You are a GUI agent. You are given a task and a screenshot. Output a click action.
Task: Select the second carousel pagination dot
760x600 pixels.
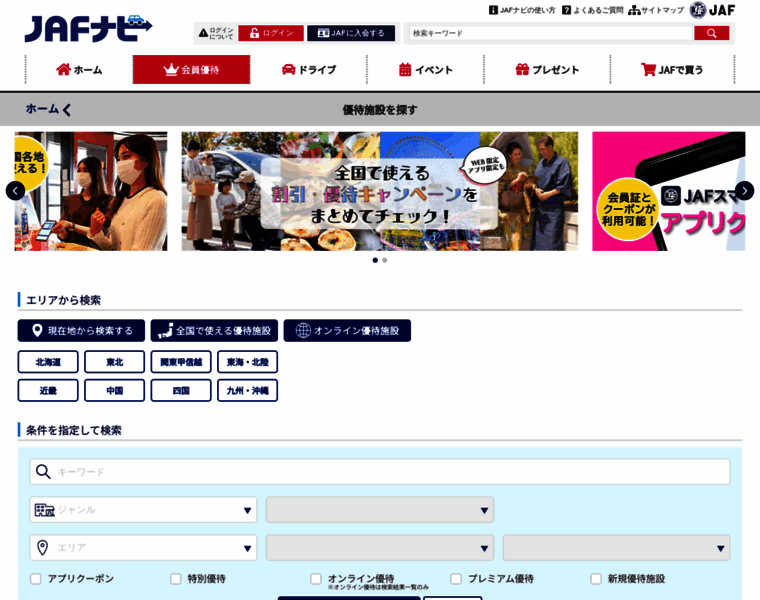click(x=385, y=260)
